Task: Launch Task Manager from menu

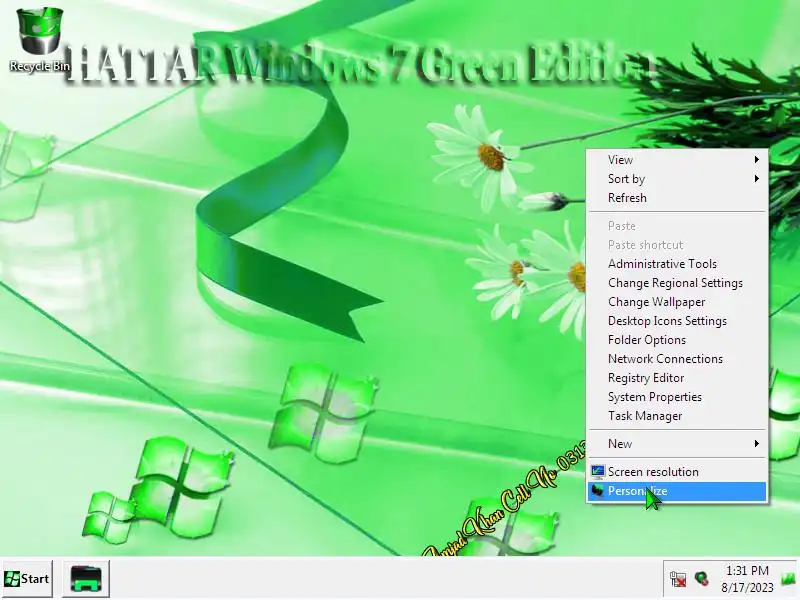Action: coord(678,416)
